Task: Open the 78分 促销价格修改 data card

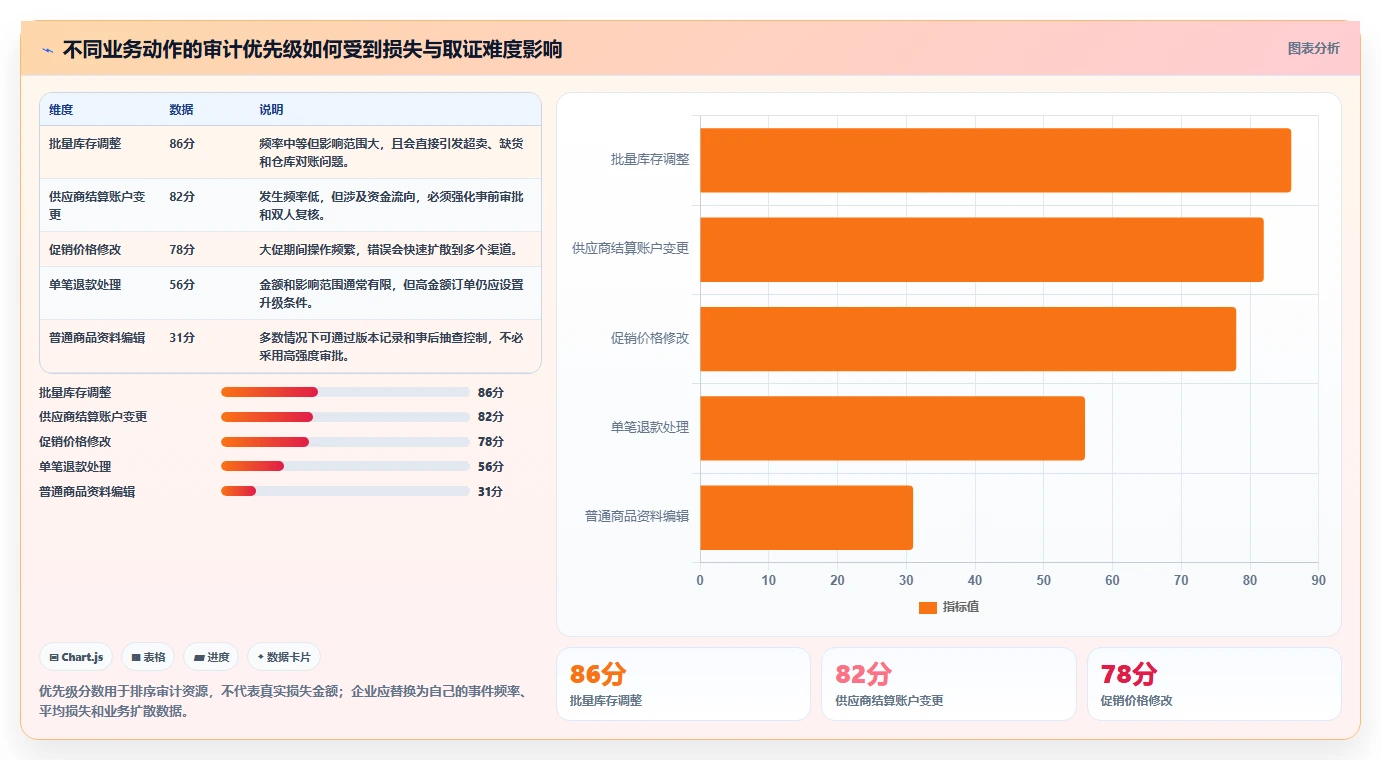Action: pos(1214,684)
